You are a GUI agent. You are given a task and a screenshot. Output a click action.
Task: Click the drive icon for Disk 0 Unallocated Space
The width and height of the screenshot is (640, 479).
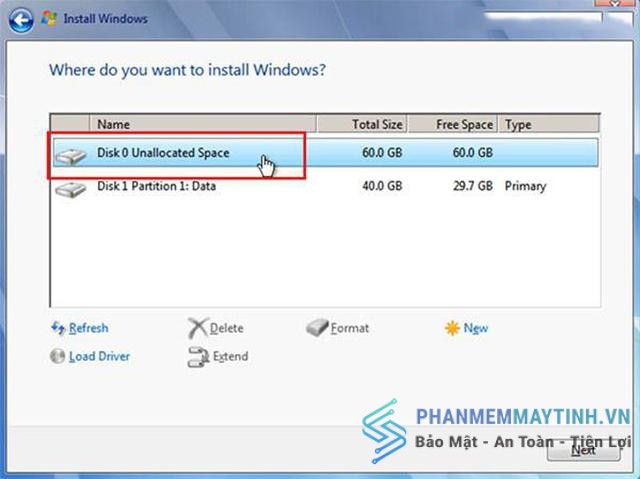pyautogui.click(x=71, y=157)
